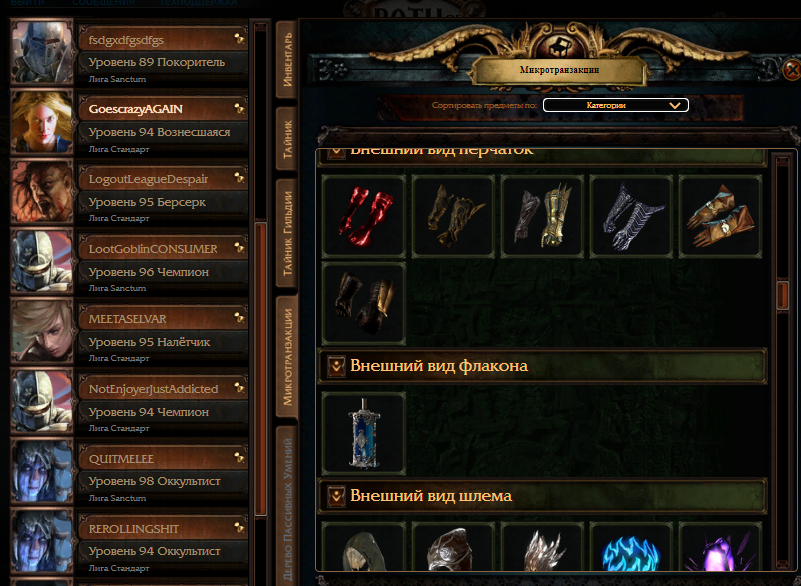Select the dark hooded helmet skin
The image size is (801, 586).
pyautogui.click(x=364, y=547)
